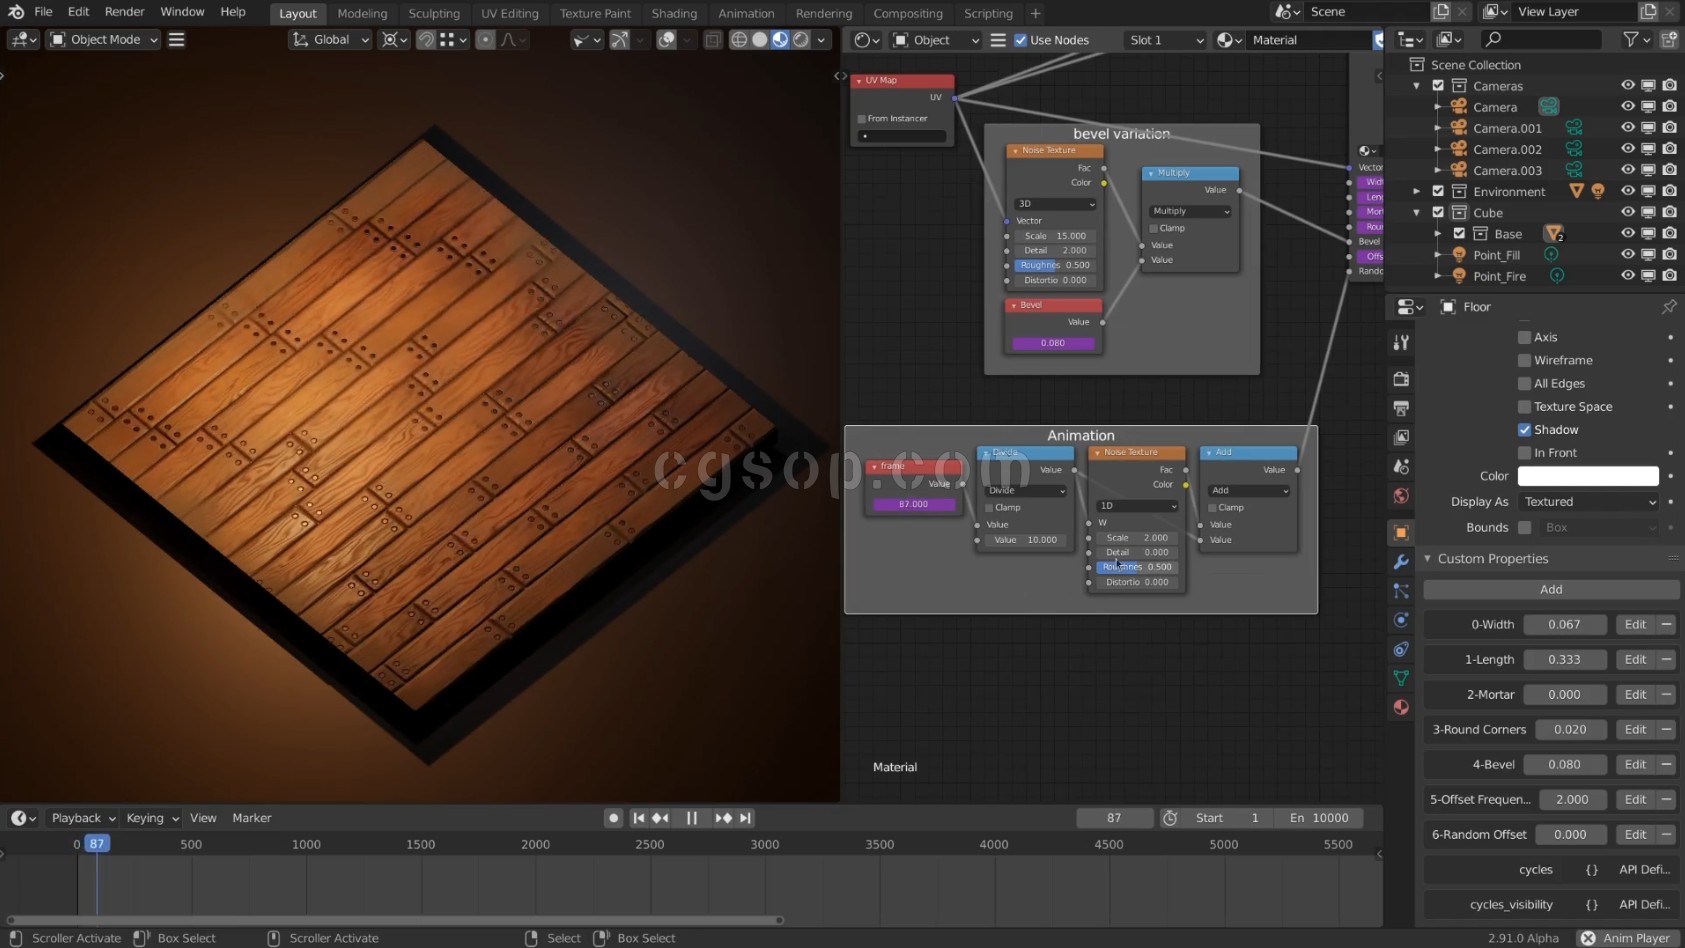Open the Render menu

124,12
